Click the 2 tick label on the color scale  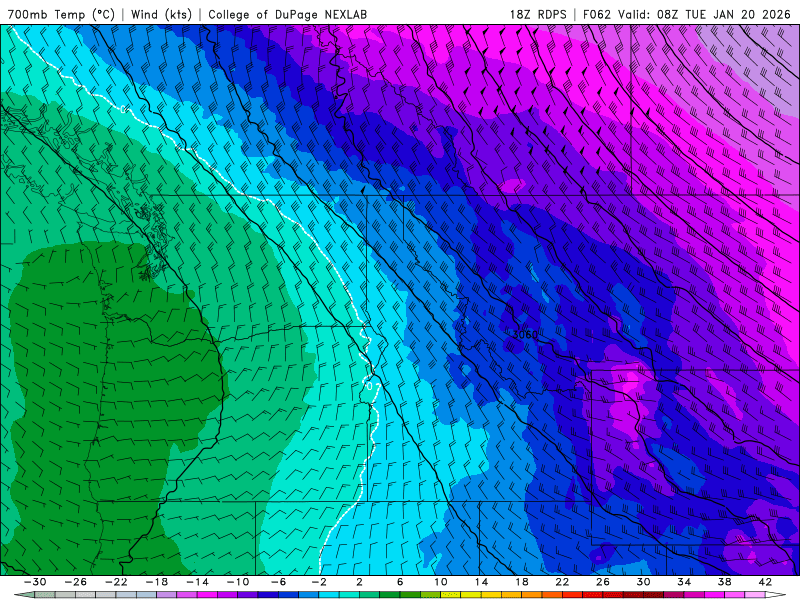point(359,582)
